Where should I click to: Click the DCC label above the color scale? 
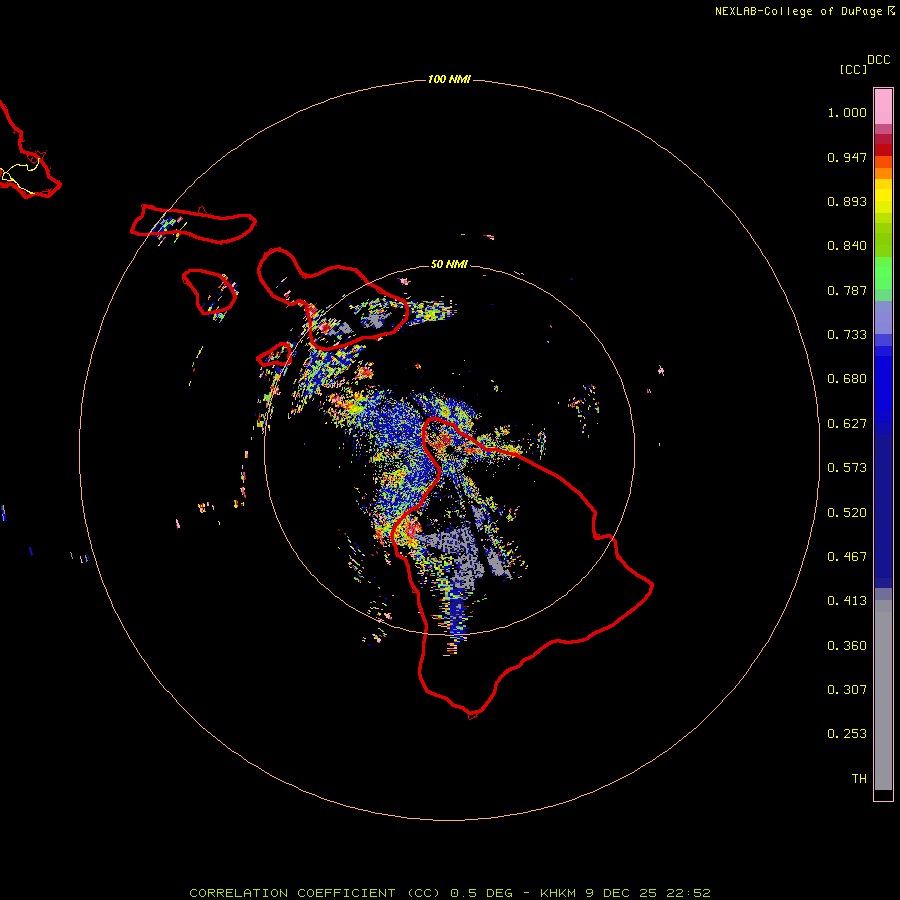(x=879, y=60)
